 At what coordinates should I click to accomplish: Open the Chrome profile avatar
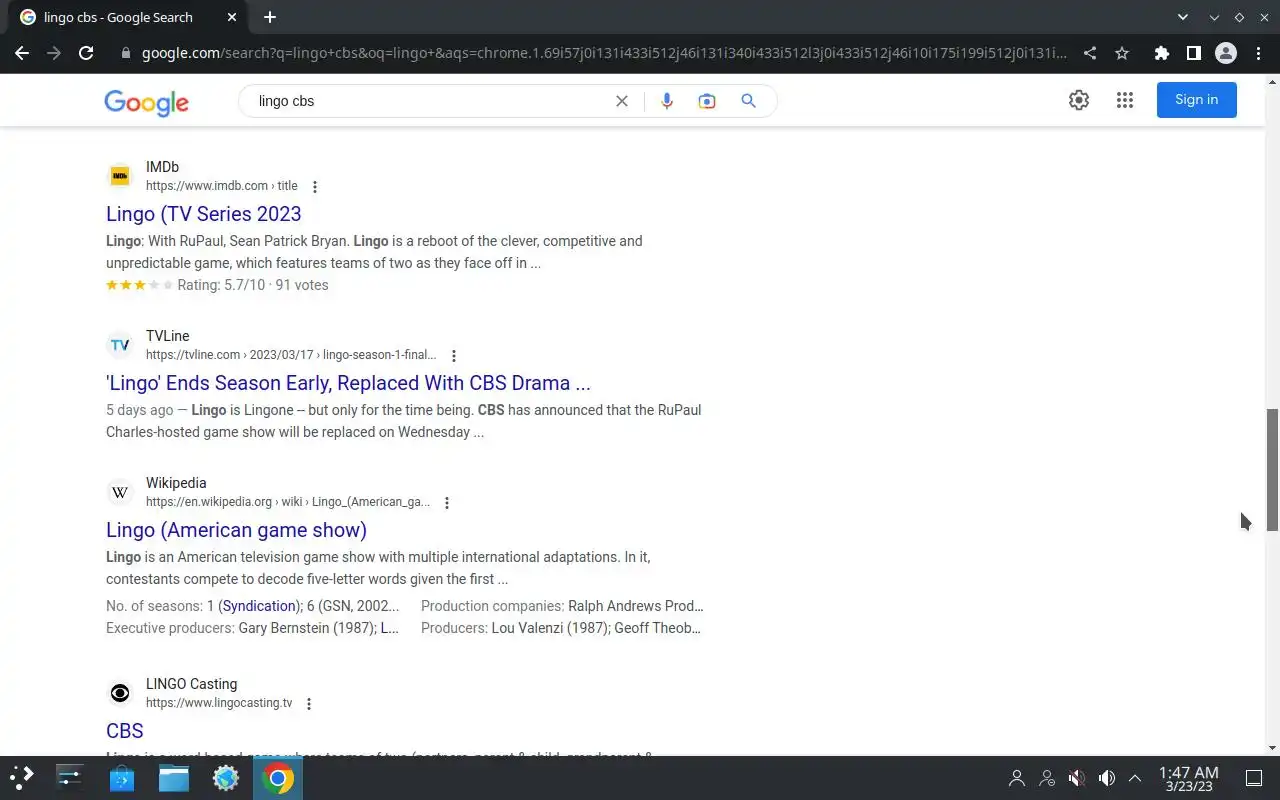click(1225, 53)
